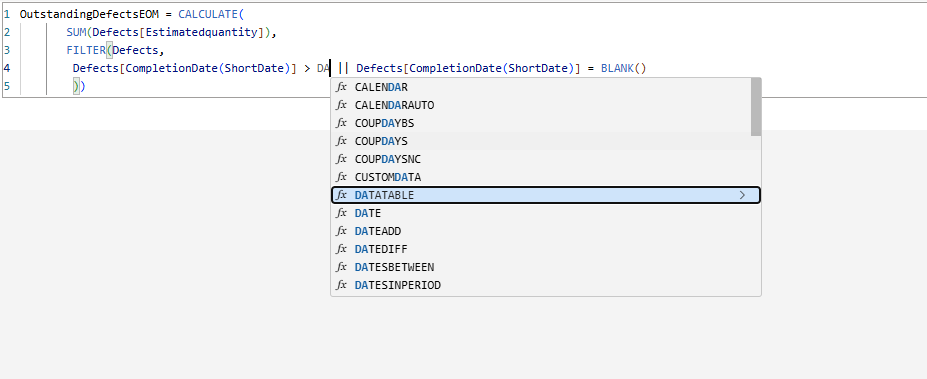Screen dimensions: 927x379
Task: Click the fx icon beside COUPDAYSNC
Action: pos(341,159)
